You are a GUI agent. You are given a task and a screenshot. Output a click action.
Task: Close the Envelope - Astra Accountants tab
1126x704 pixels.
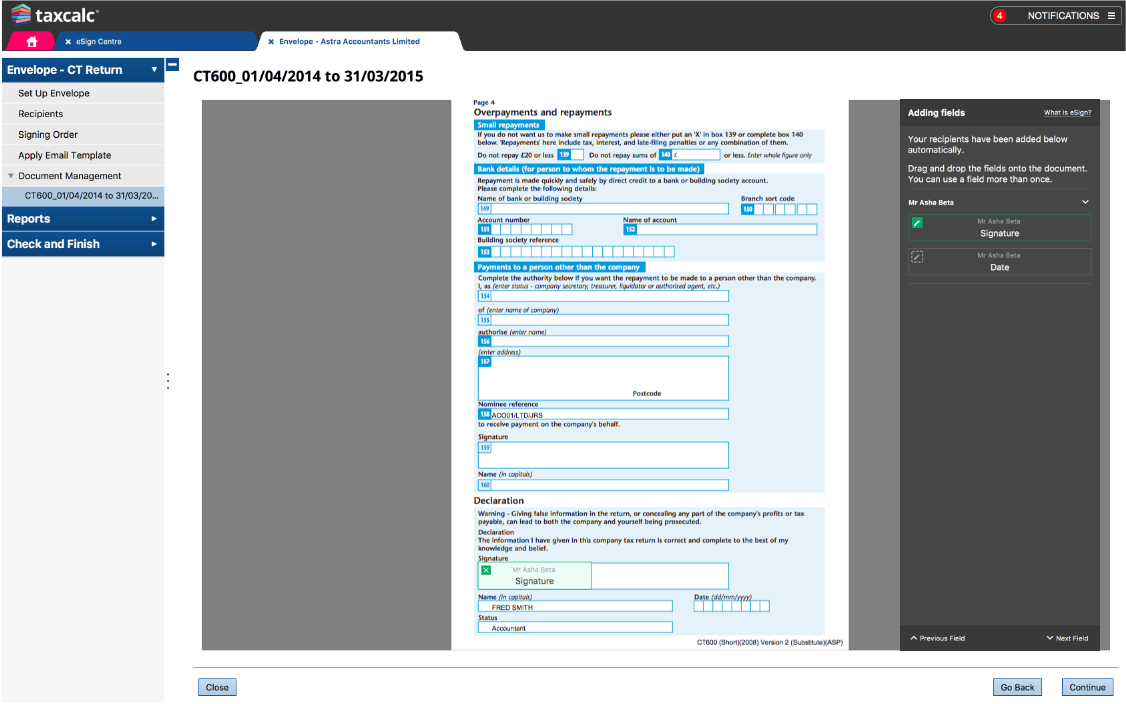(x=271, y=42)
